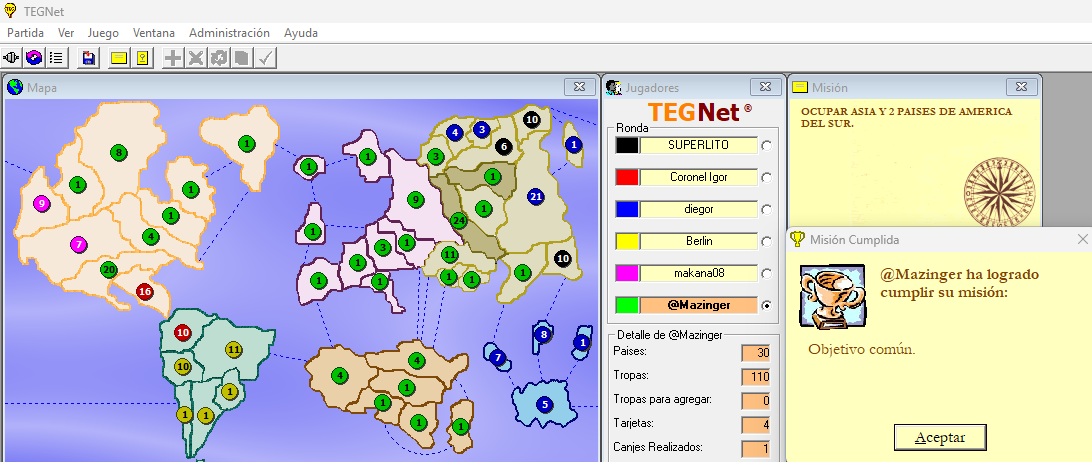Select the radio button next to makana08
This screenshot has height=462, width=1092.
(766, 273)
